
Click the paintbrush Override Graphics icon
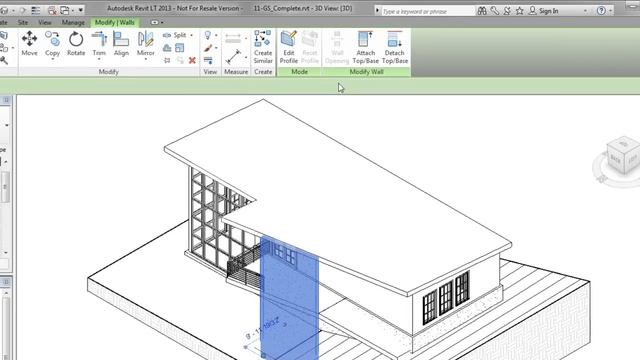click(208, 48)
